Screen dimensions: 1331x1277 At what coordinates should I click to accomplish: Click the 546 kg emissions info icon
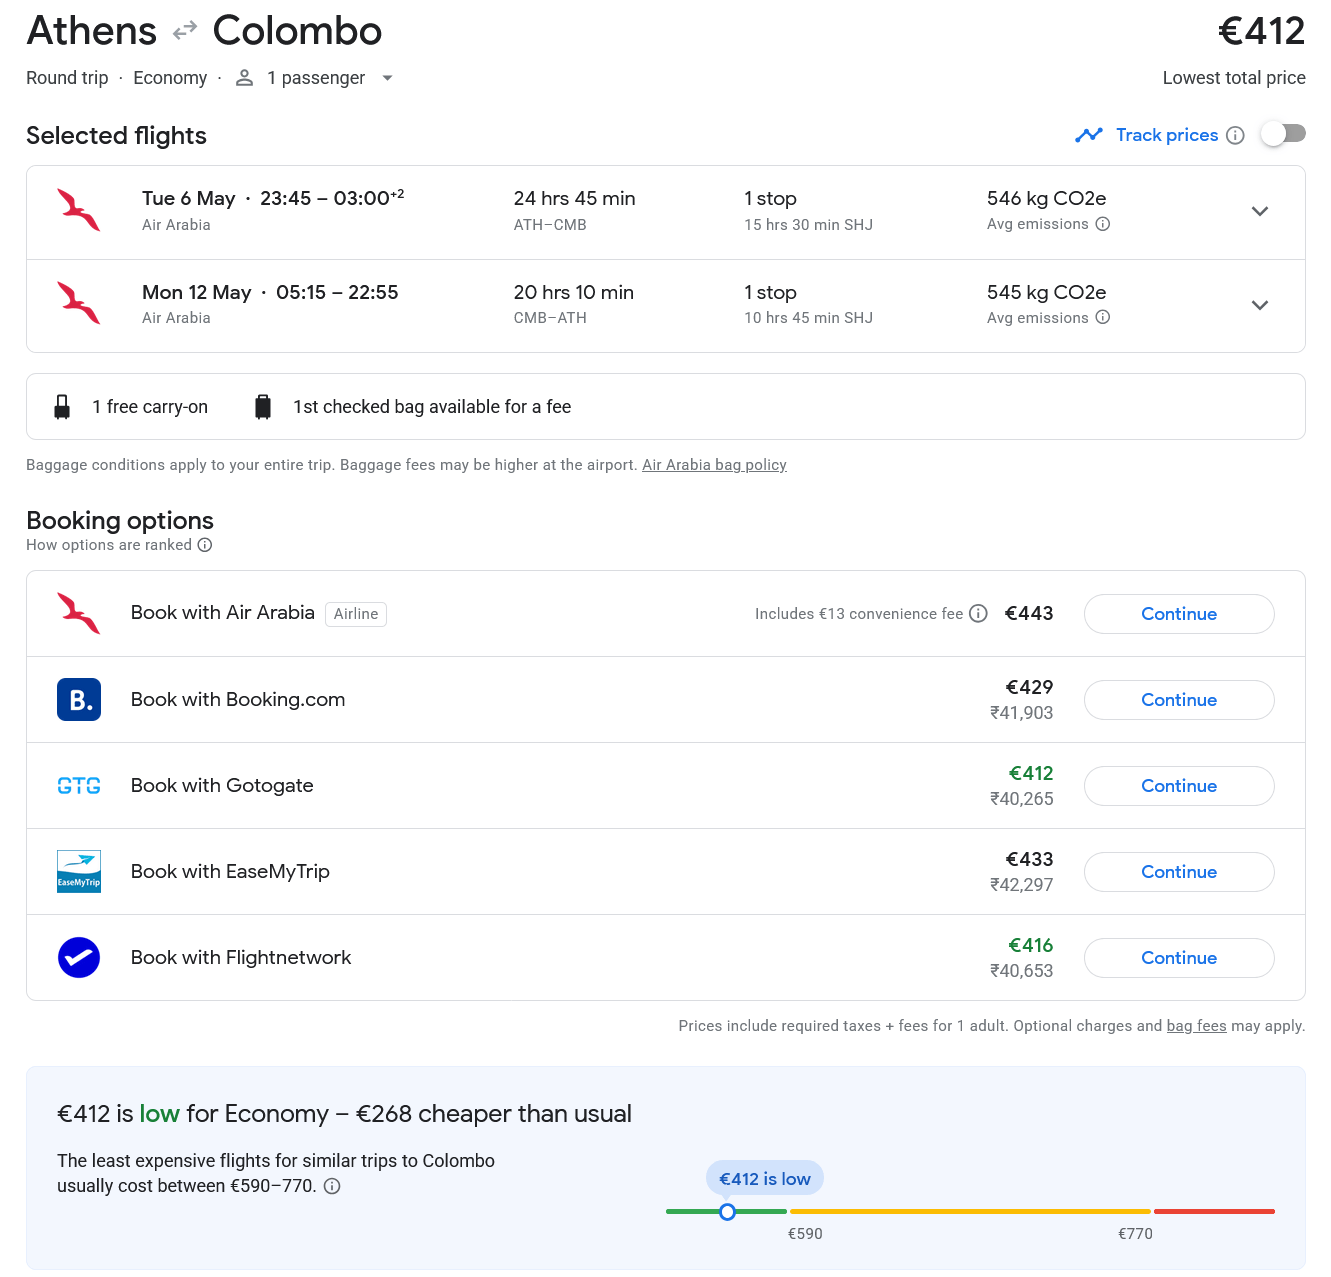(1103, 224)
